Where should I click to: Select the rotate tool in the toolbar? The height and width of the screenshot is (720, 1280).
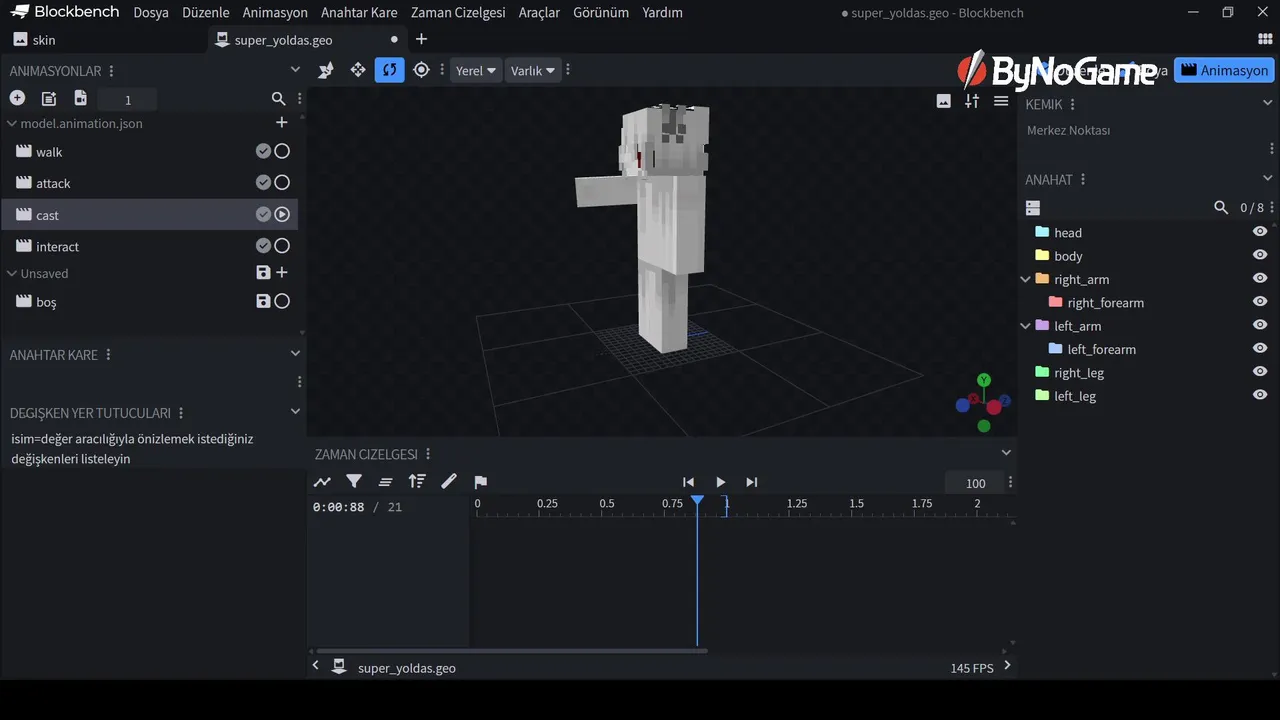389,70
